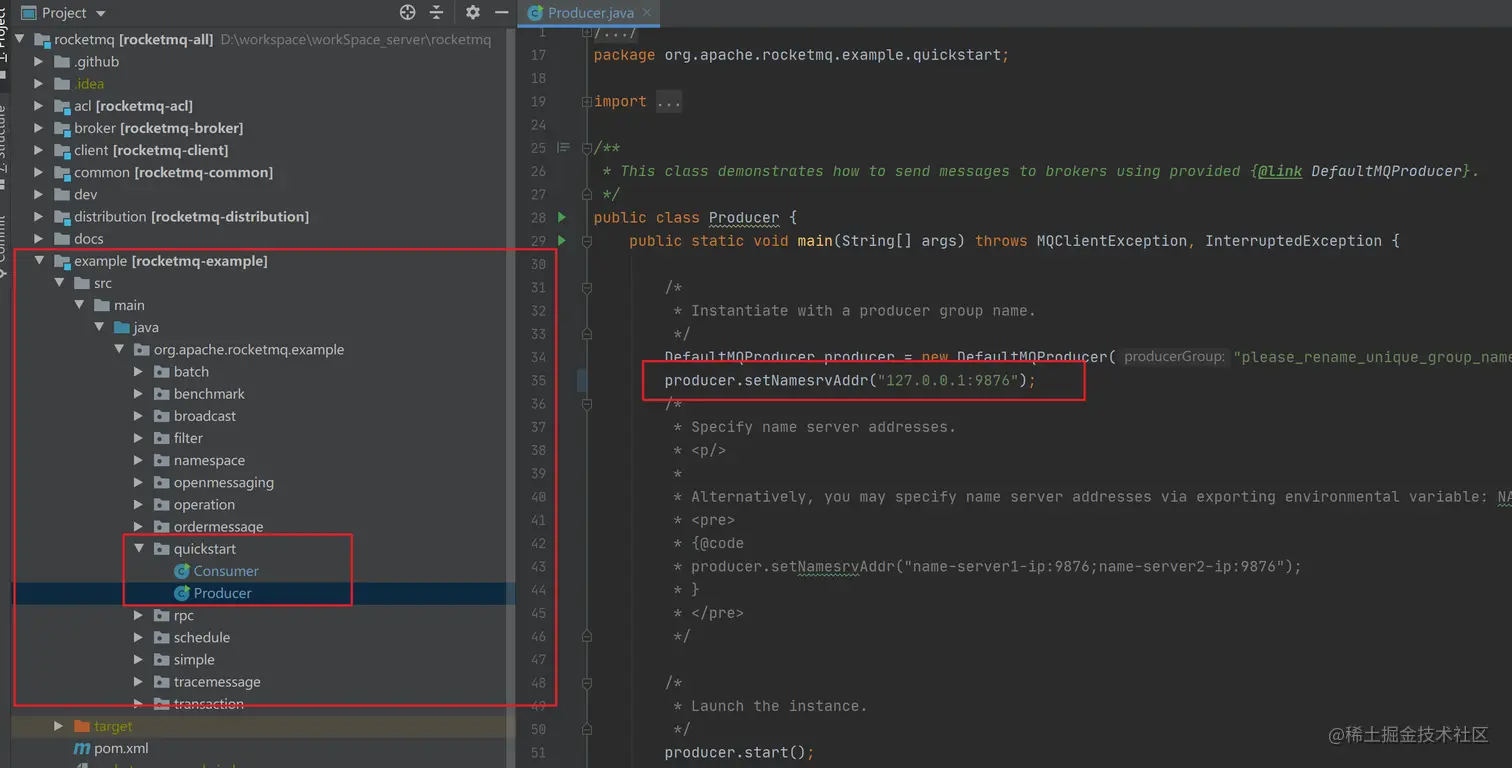Expand the .github folder

pos(39,62)
